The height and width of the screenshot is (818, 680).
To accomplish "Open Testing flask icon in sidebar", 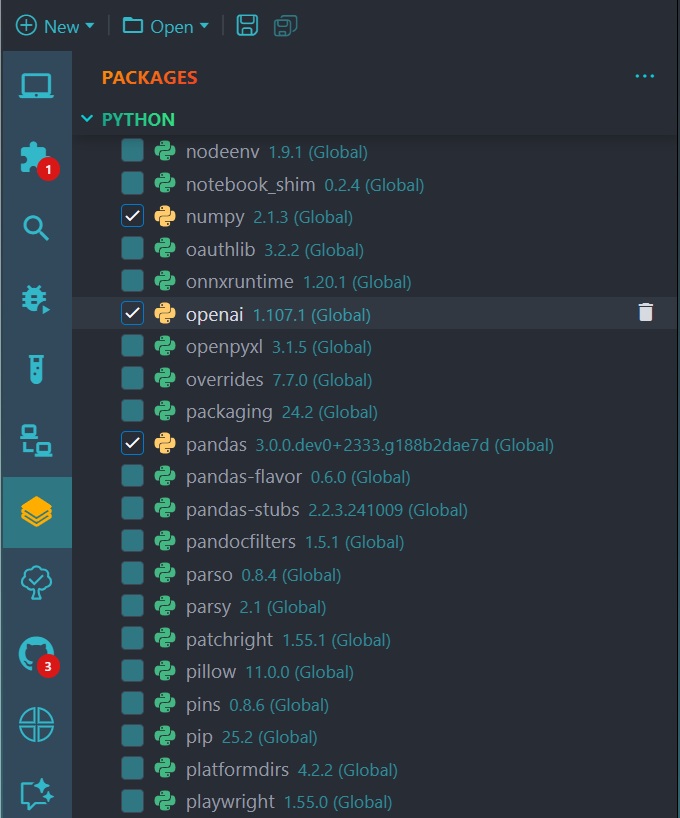I will pos(36,369).
